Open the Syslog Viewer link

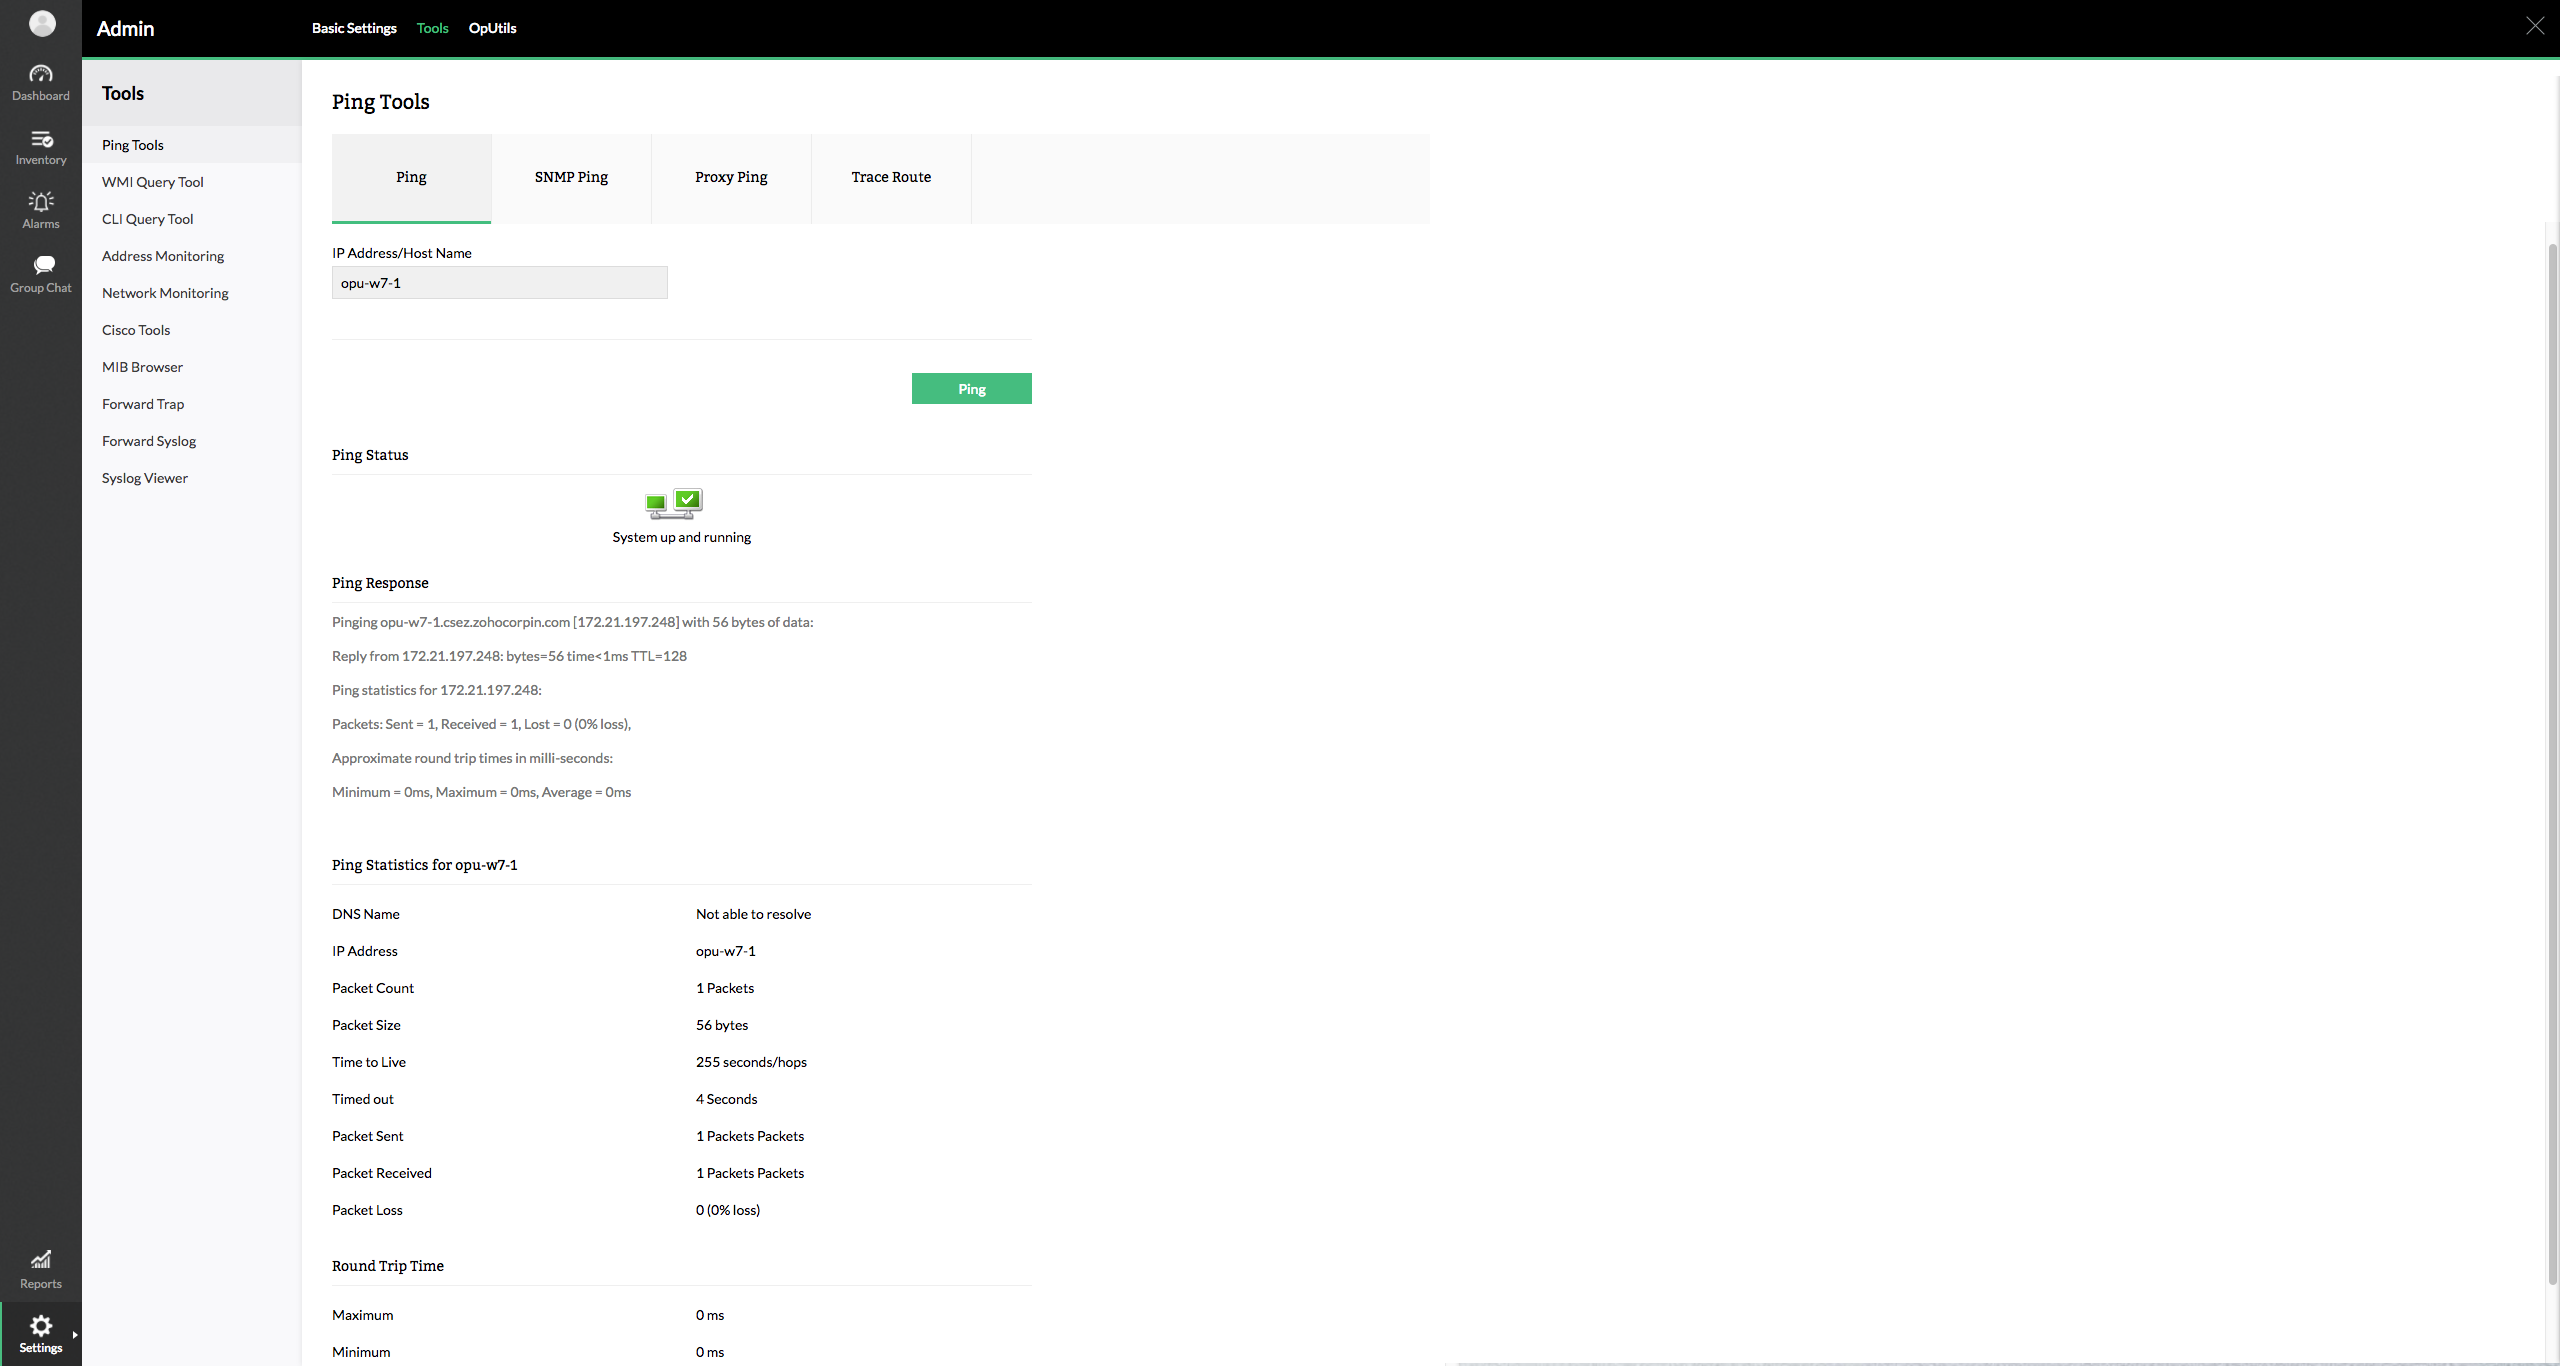coord(144,478)
